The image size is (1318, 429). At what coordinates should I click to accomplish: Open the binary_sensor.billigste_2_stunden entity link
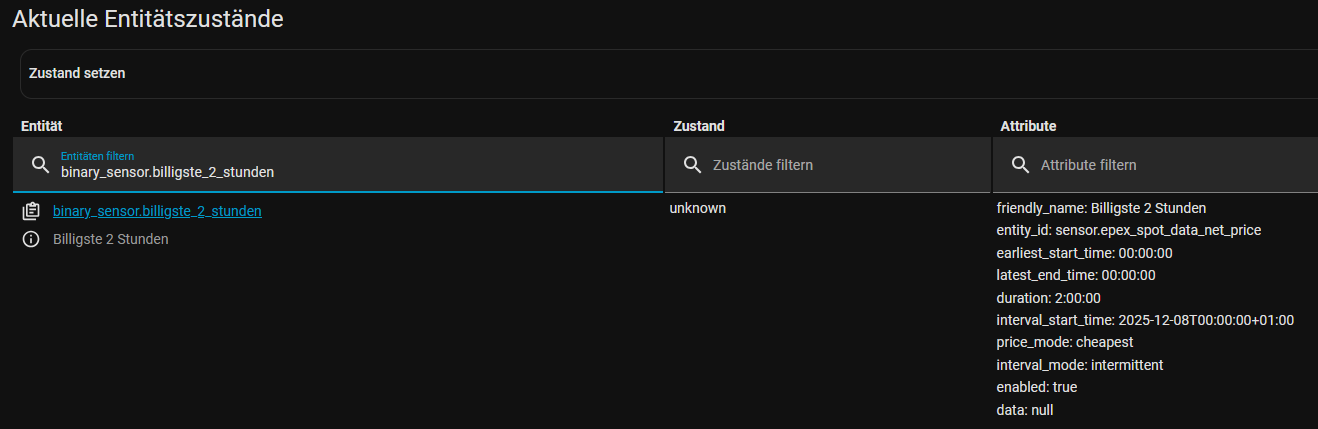coord(157,211)
